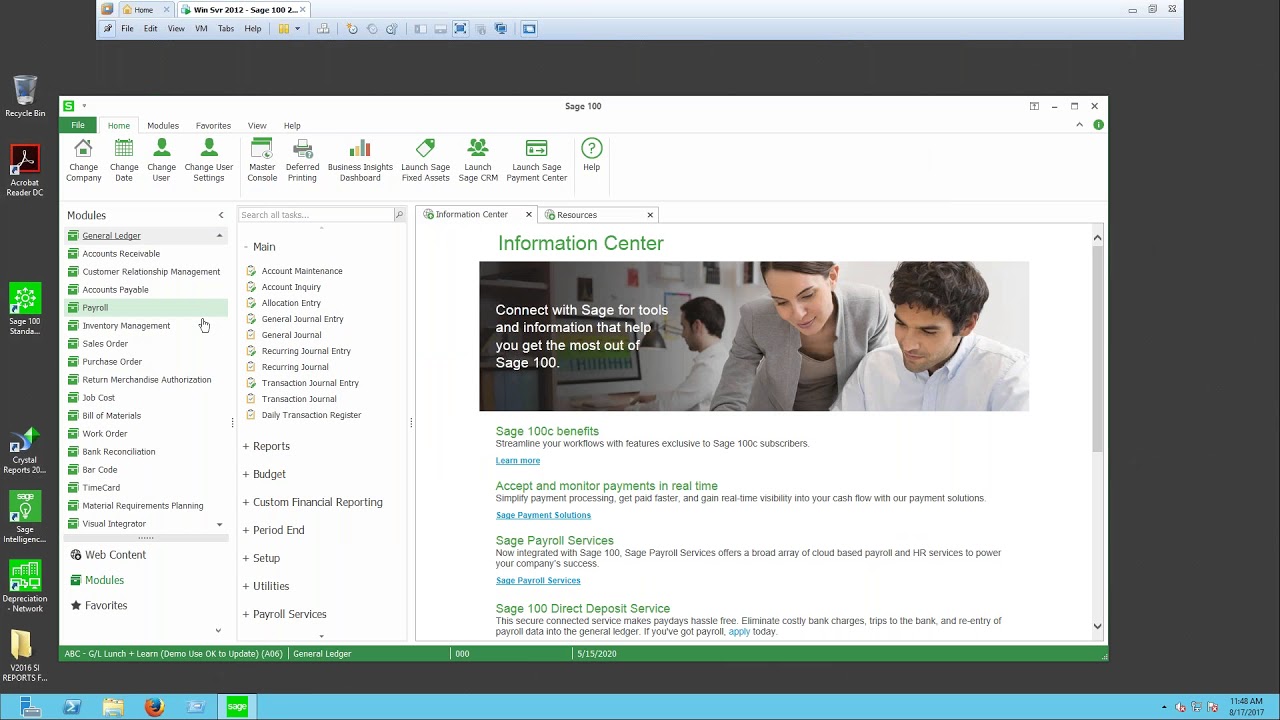Open Depreciation - Network desktop icon
1280x720 pixels.
click(25, 587)
